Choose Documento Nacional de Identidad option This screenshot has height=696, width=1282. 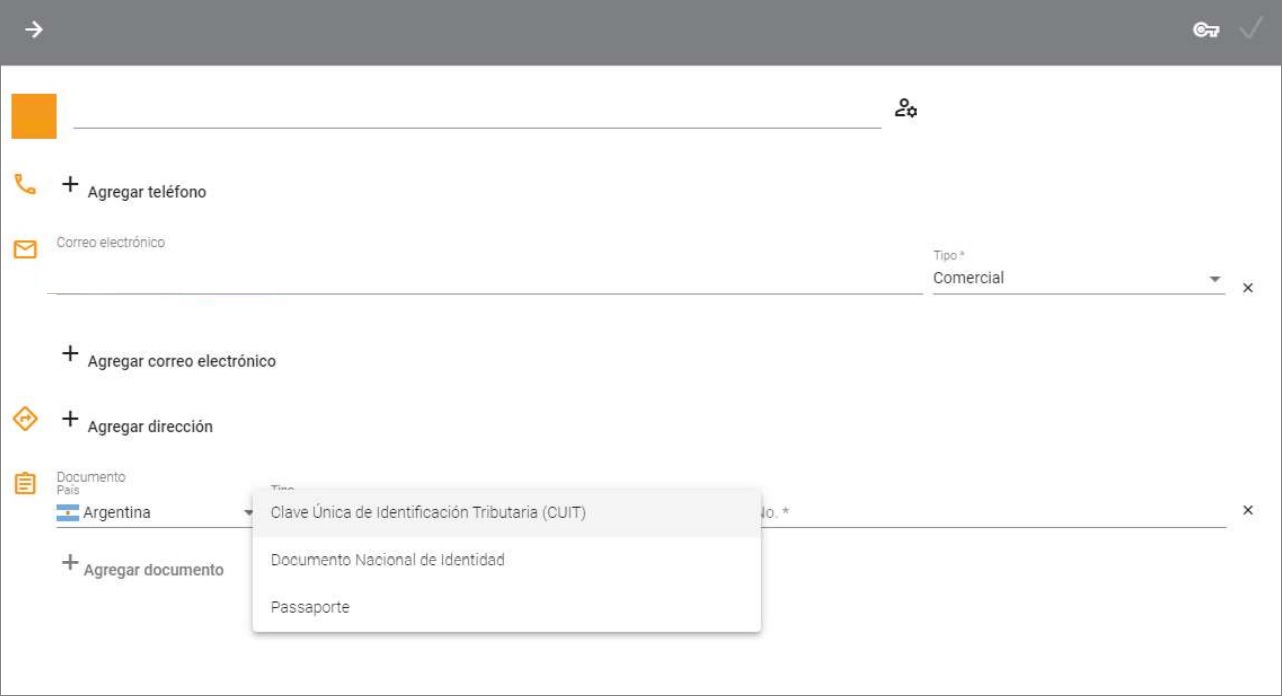coord(388,560)
